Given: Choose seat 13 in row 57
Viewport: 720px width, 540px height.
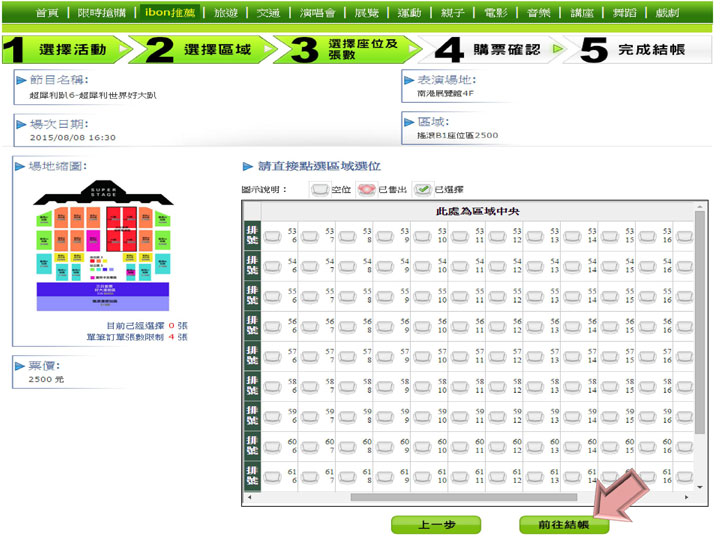Looking at the screenshot, I should pos(535,357).
